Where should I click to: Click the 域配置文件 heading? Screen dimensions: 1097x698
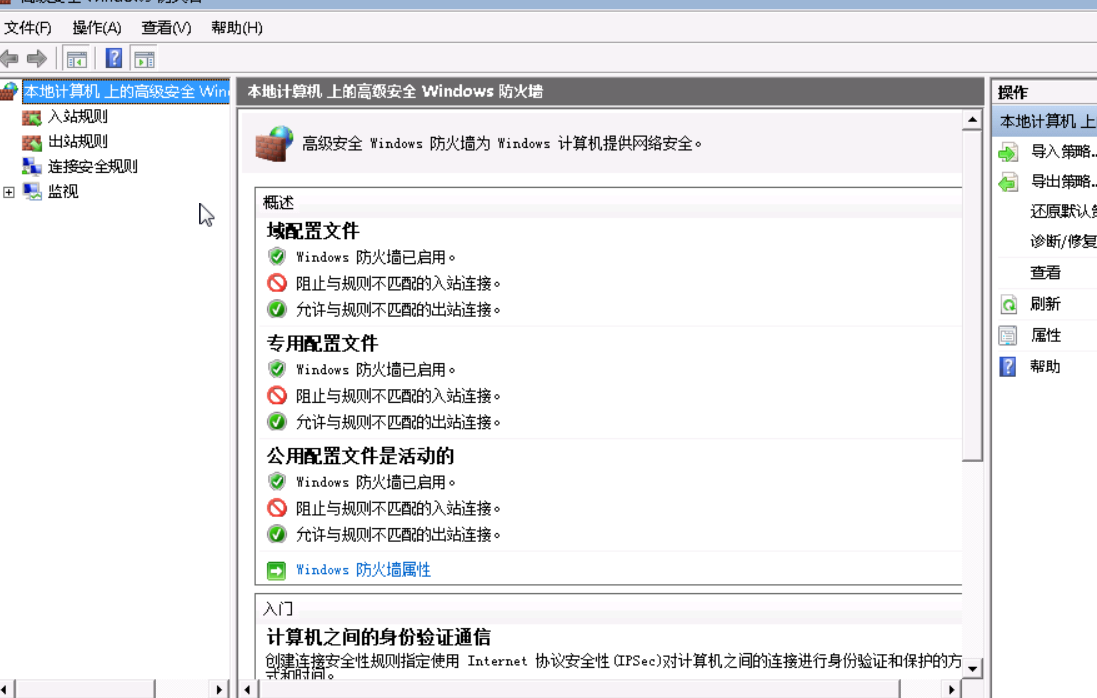click(313, 231)
